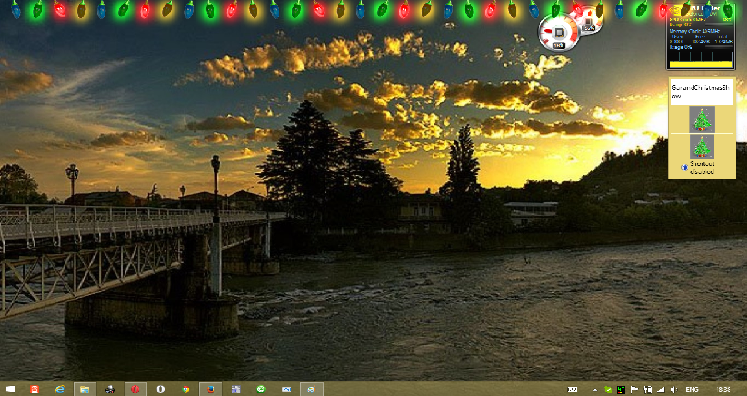Switch to the Firefox window
Viewport: 747px width, 396px height.
click(x=211, y=389)
